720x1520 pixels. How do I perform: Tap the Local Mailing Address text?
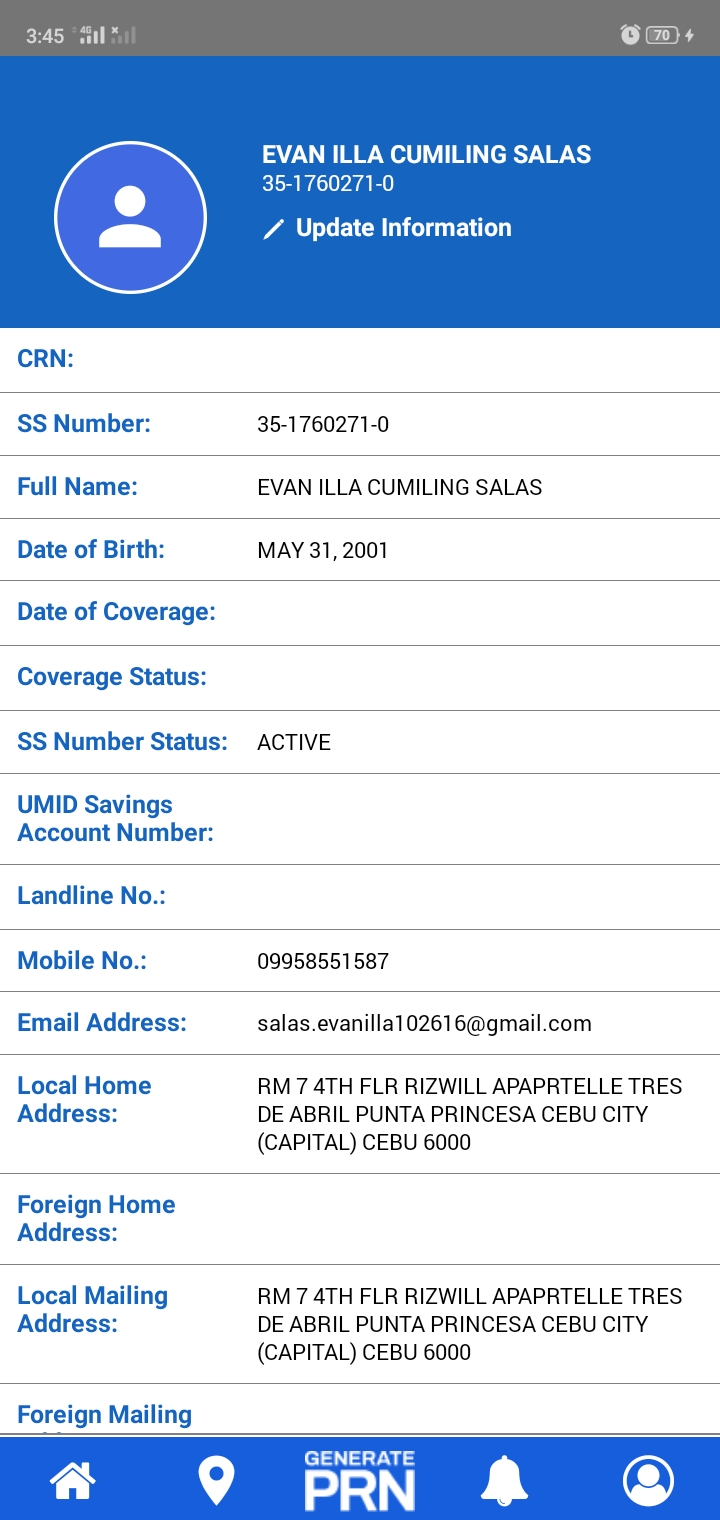[470, 1324]
